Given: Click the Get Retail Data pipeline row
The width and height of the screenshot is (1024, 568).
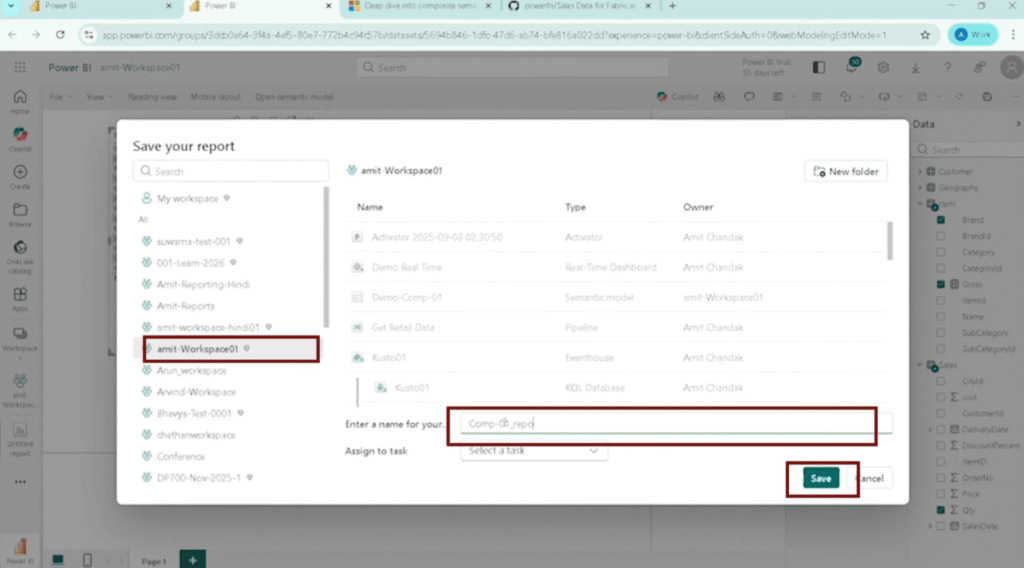Looking at the screenshot, I should click(616, 328).
